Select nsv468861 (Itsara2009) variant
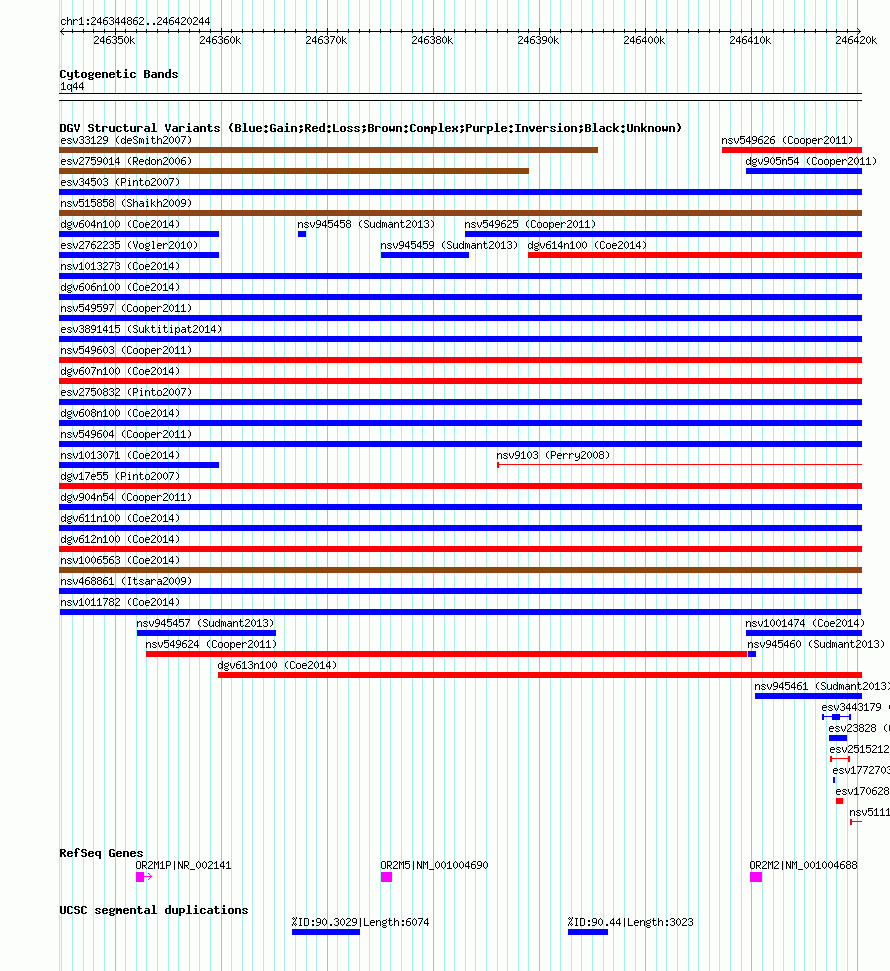The image size is (890, 971). click(x=460, y=591)
